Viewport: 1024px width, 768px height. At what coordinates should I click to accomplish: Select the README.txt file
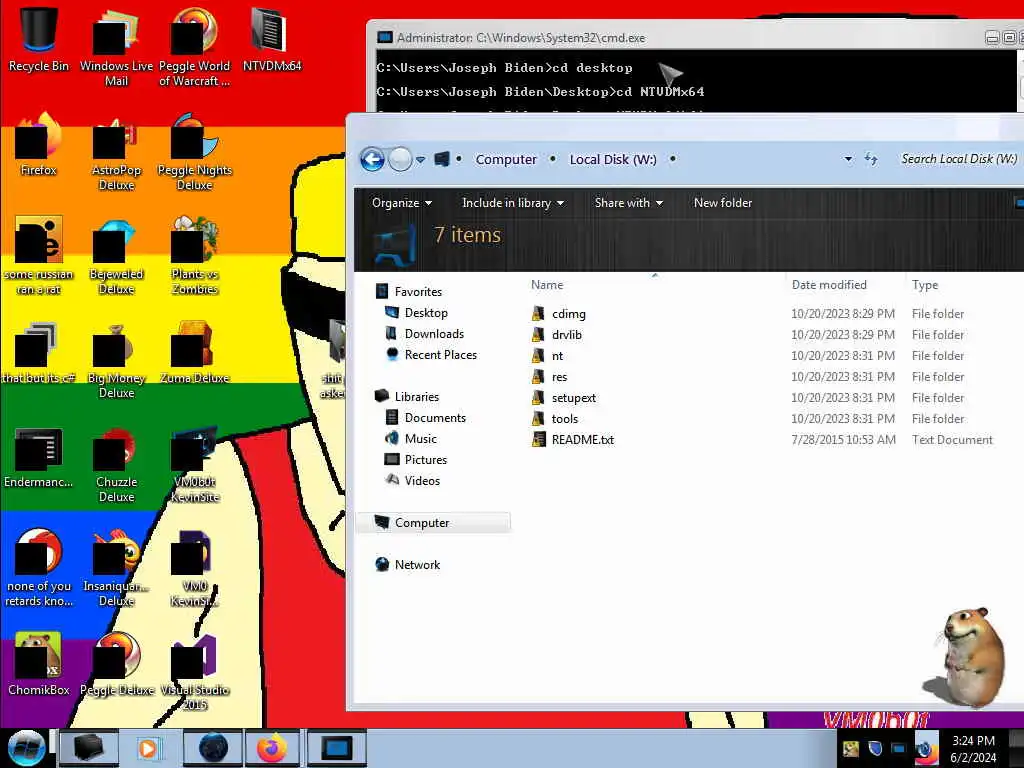(x=573, y=439)
